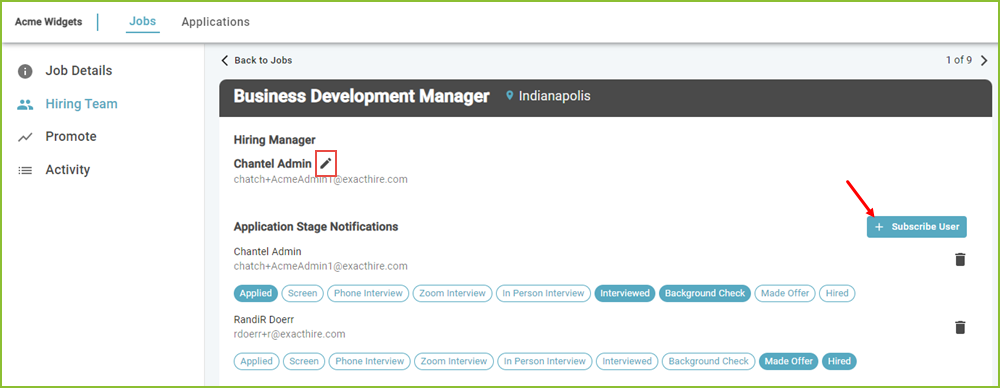Delete Chantel Admin subscription trash icon
Image resolution: width=1000 pixels, height=388 pixels.
[x=960, y=259]
